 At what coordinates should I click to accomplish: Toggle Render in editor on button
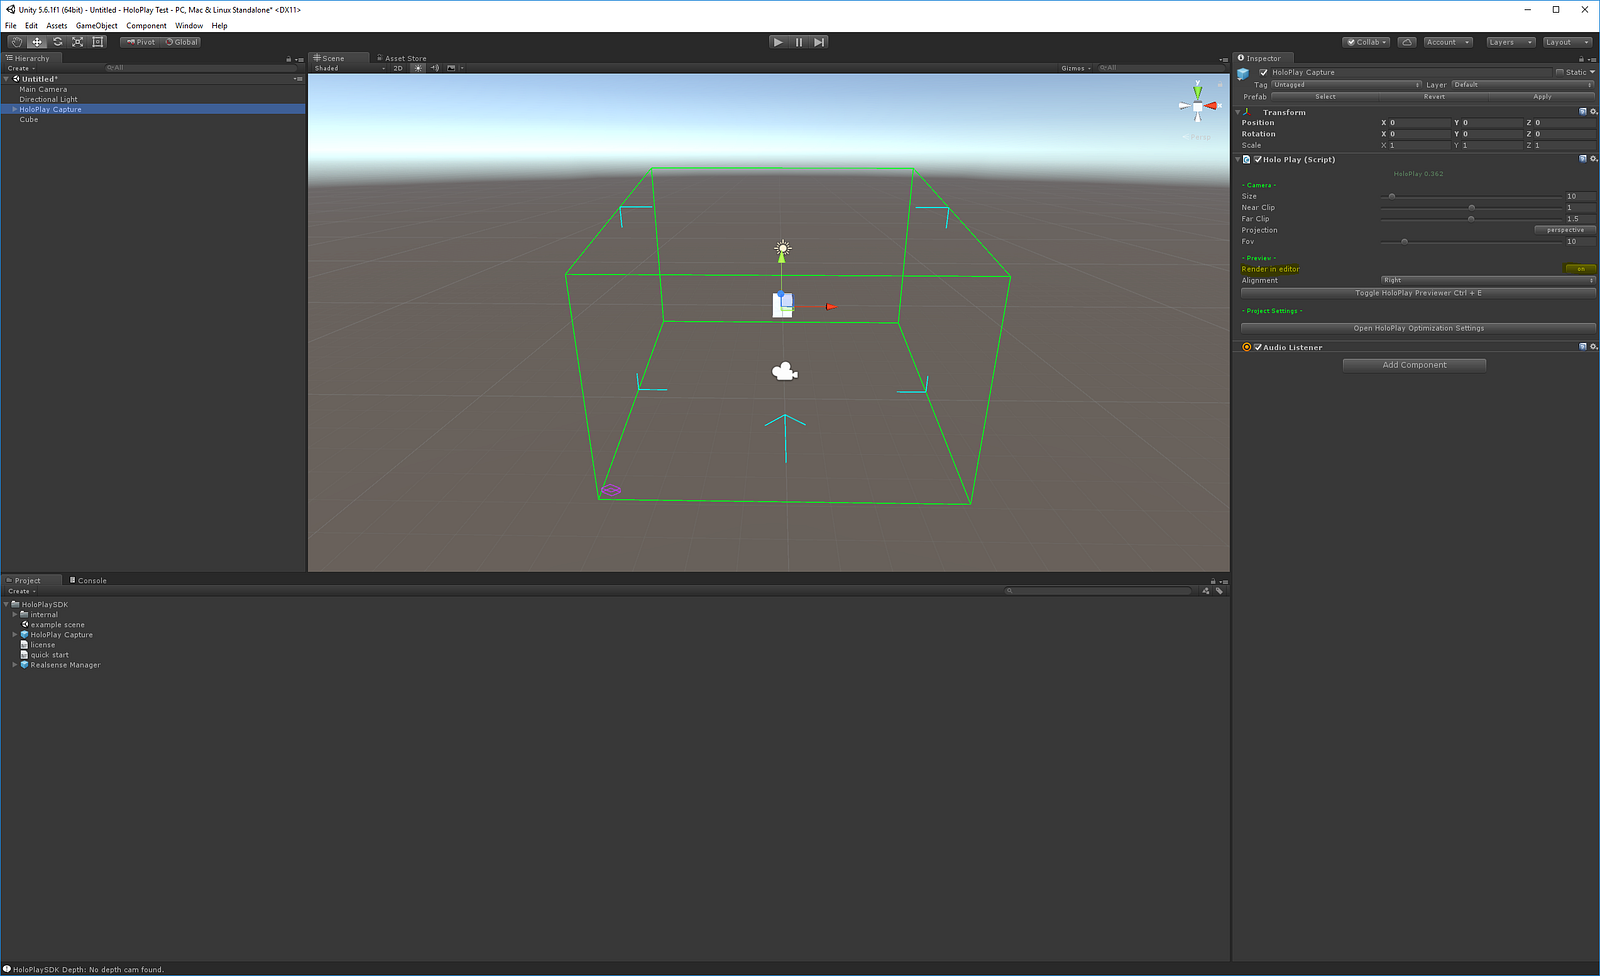click(1580, 269)
